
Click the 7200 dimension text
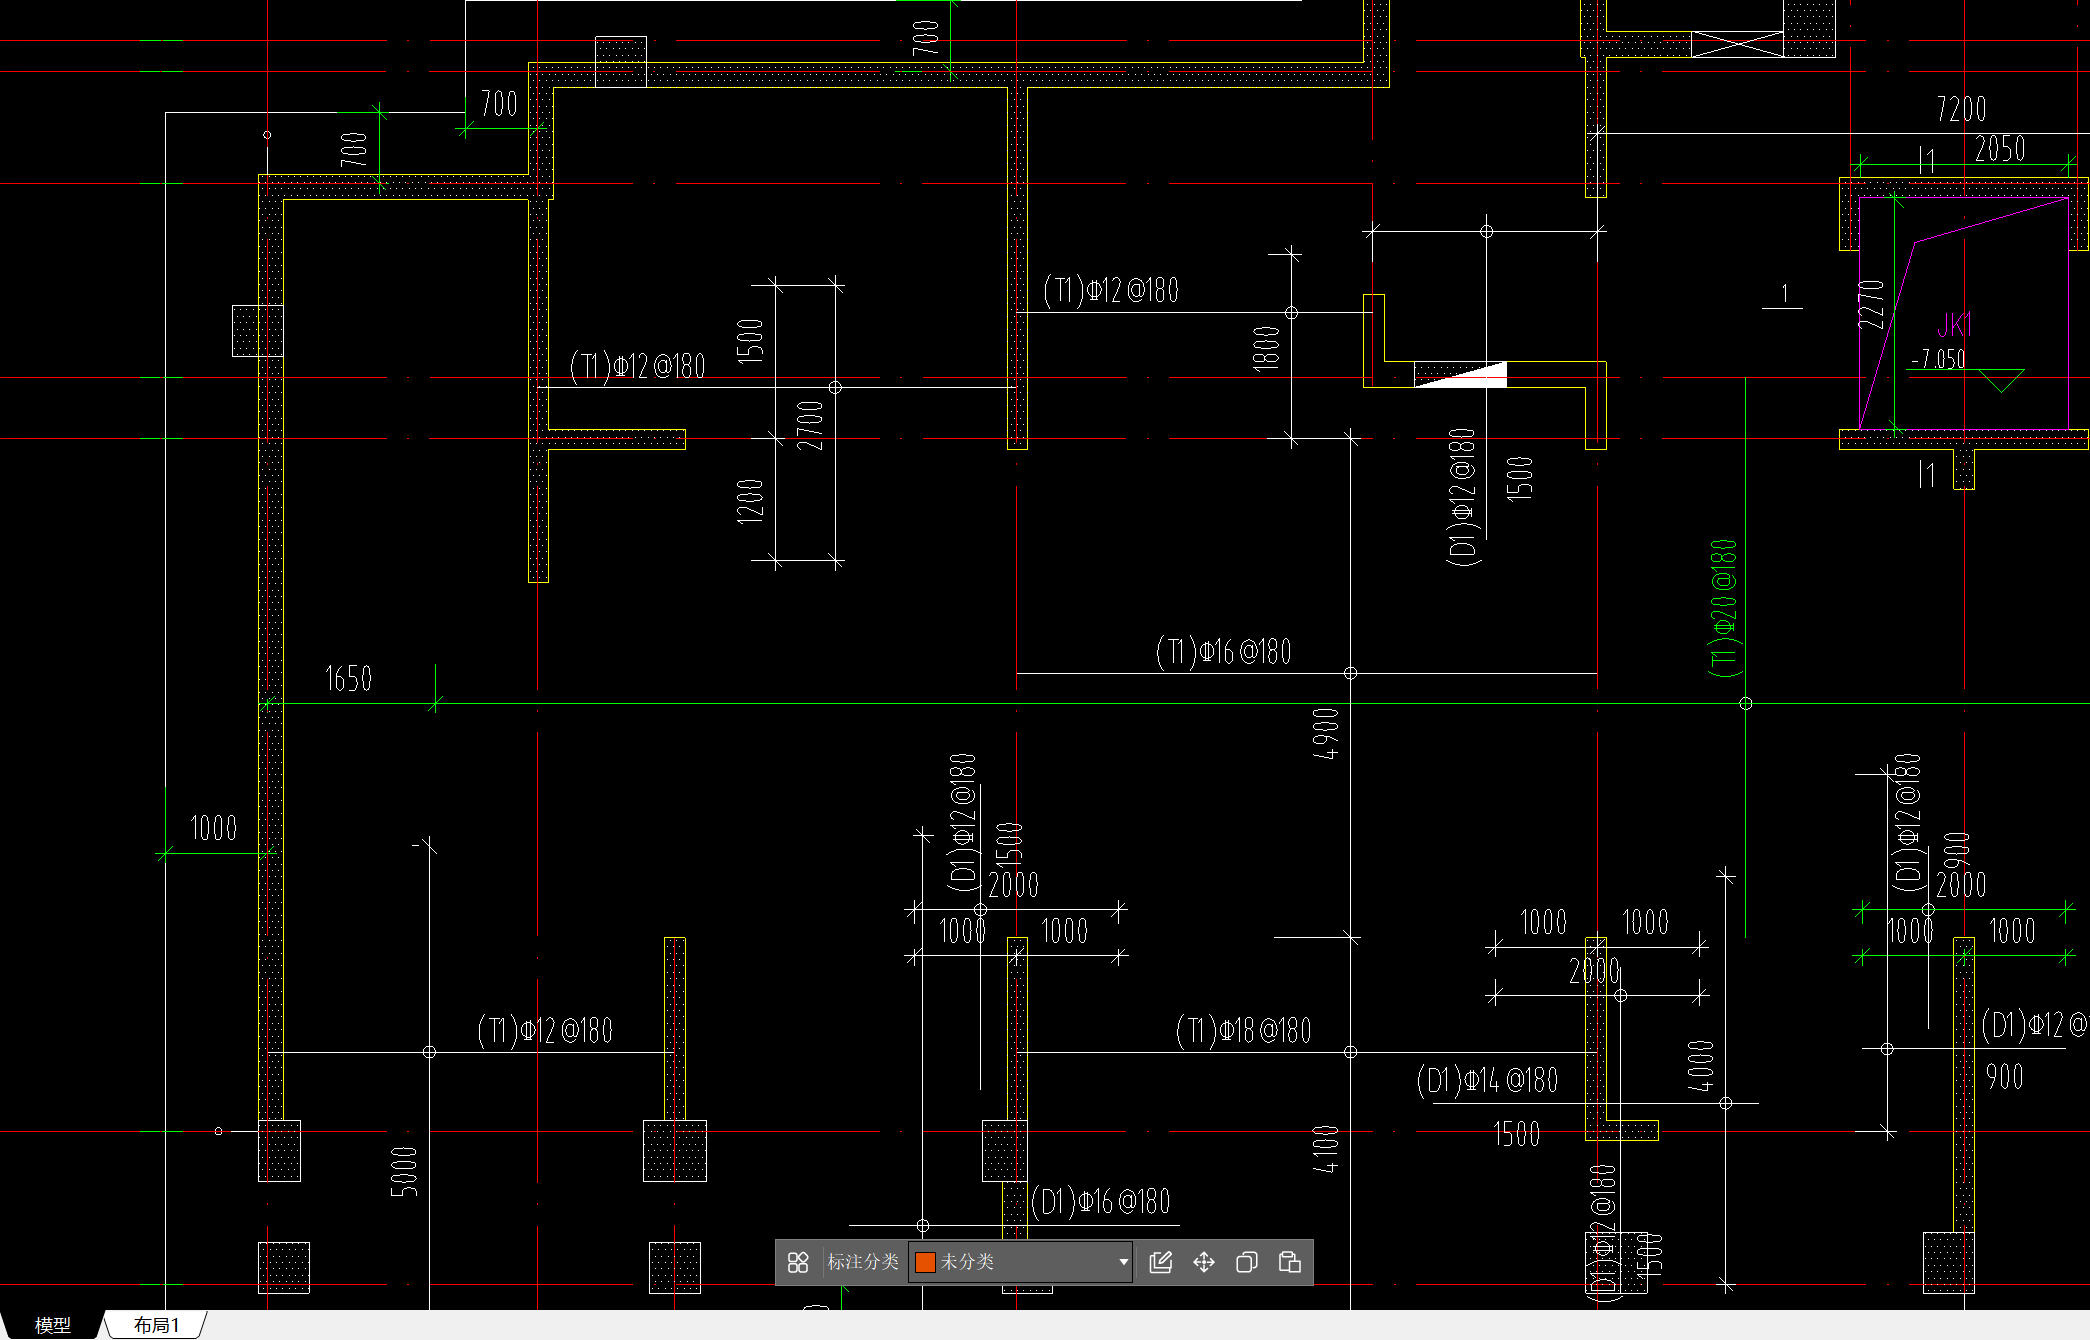[1961, 109]
